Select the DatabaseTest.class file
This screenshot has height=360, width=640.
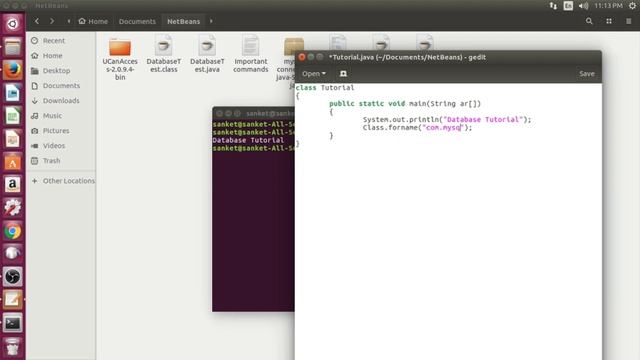(x=164, y=55)
